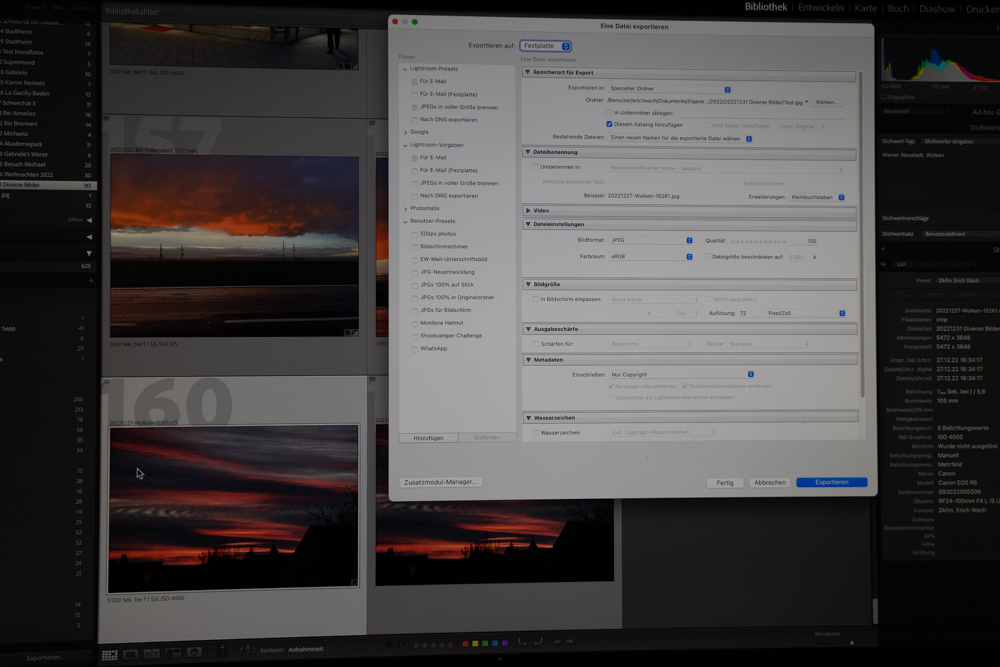Enable the 'Diesem Katalog hinzufügen' checkbox
The image size is (1000, 667).
coord(609,125)
